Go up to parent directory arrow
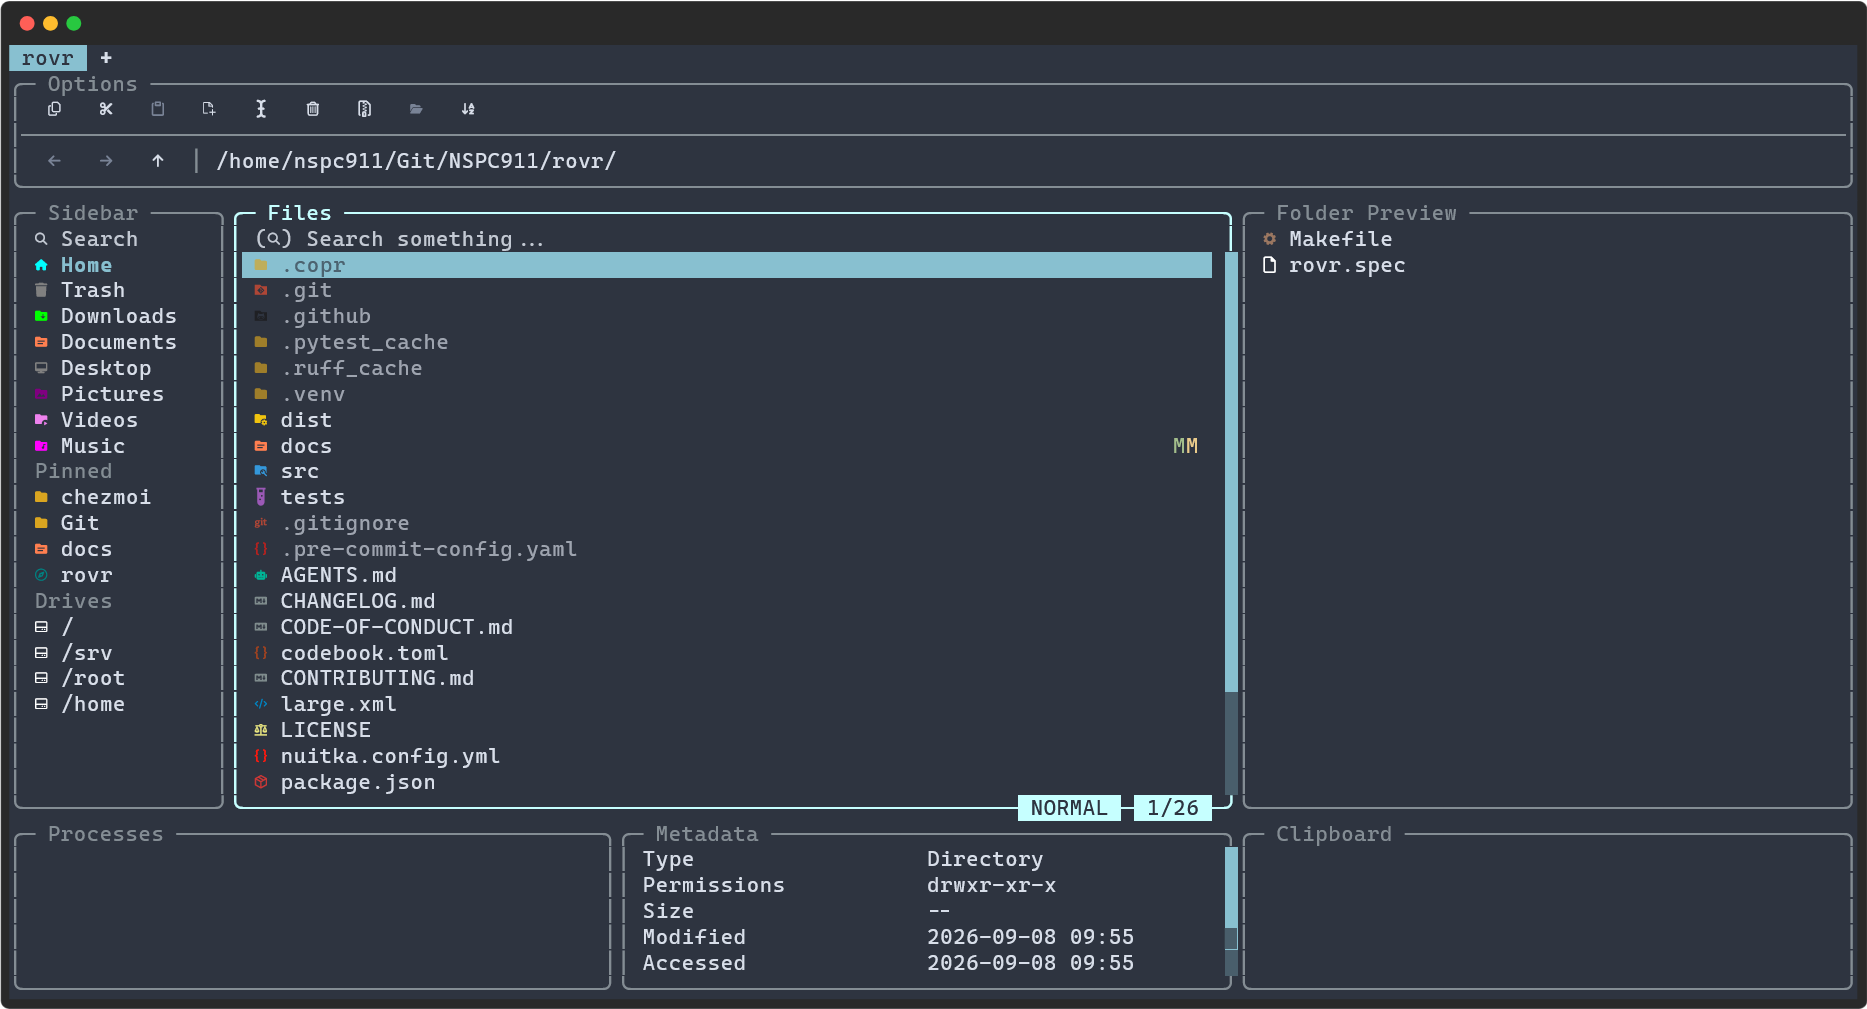1867x1009 pixels. click(158, 161)
